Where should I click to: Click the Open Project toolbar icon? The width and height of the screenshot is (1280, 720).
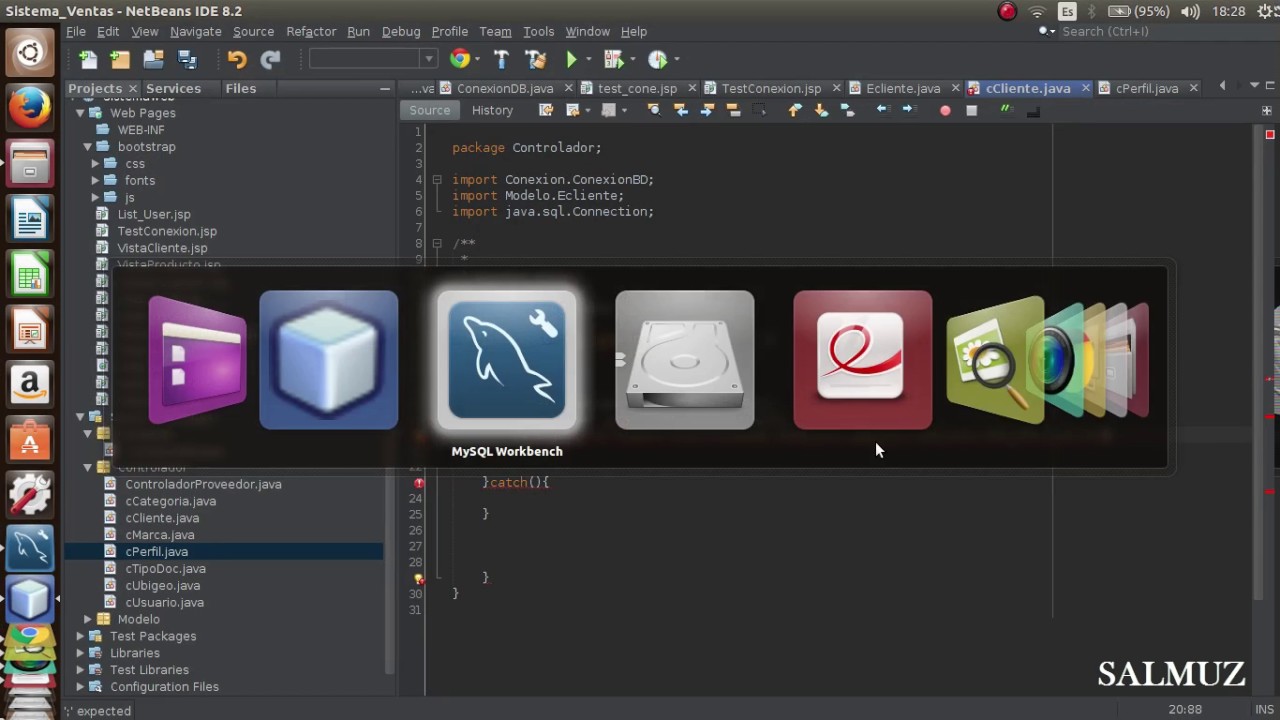[153, 59]
